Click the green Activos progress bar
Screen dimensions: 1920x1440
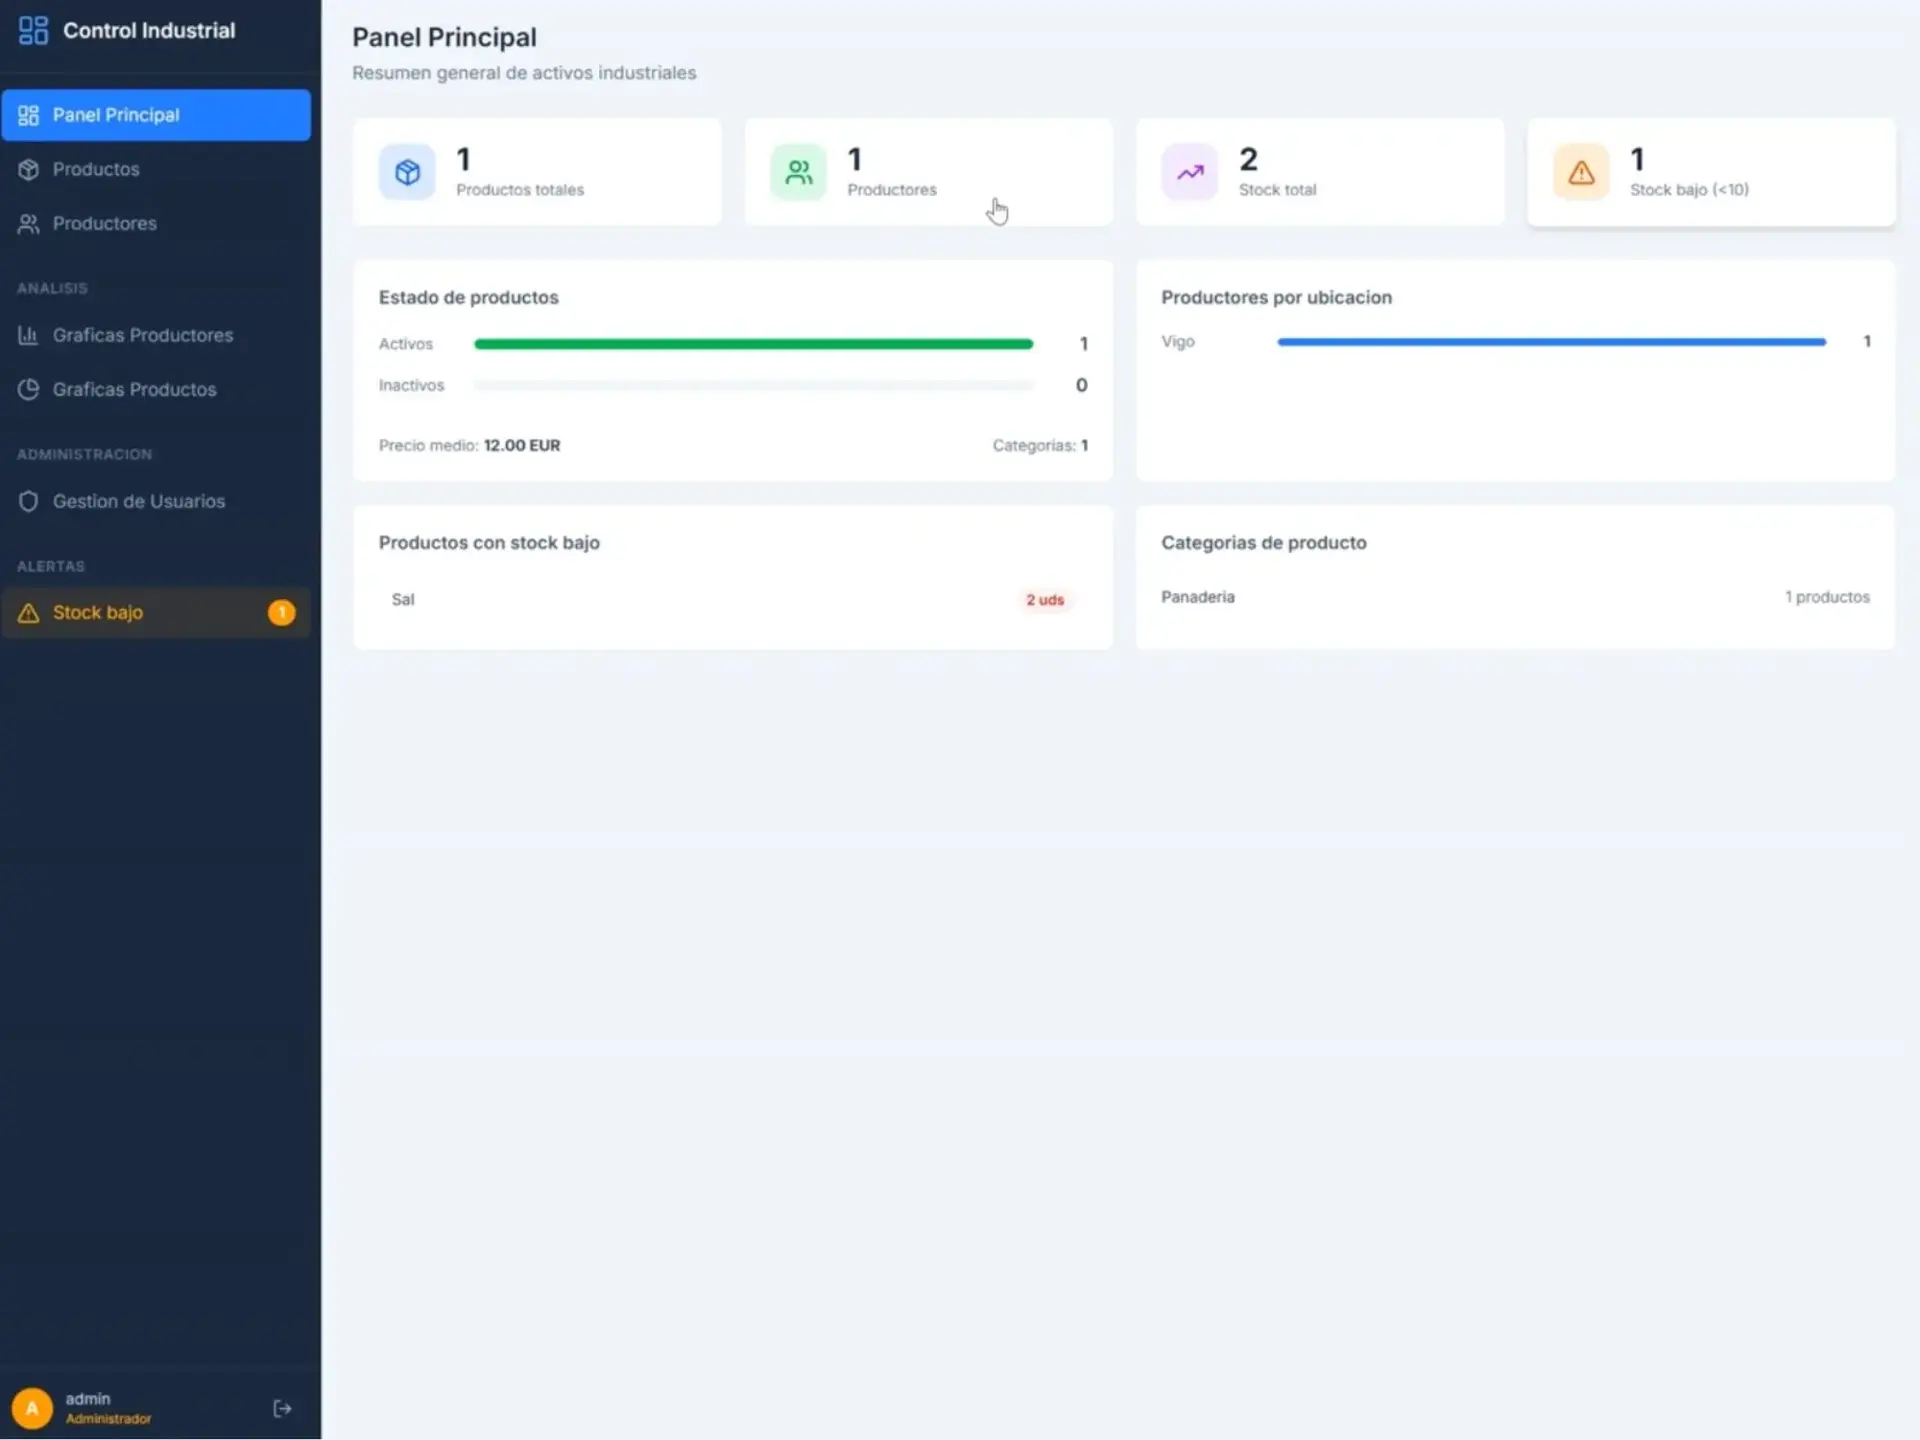(x=753, y=344)
